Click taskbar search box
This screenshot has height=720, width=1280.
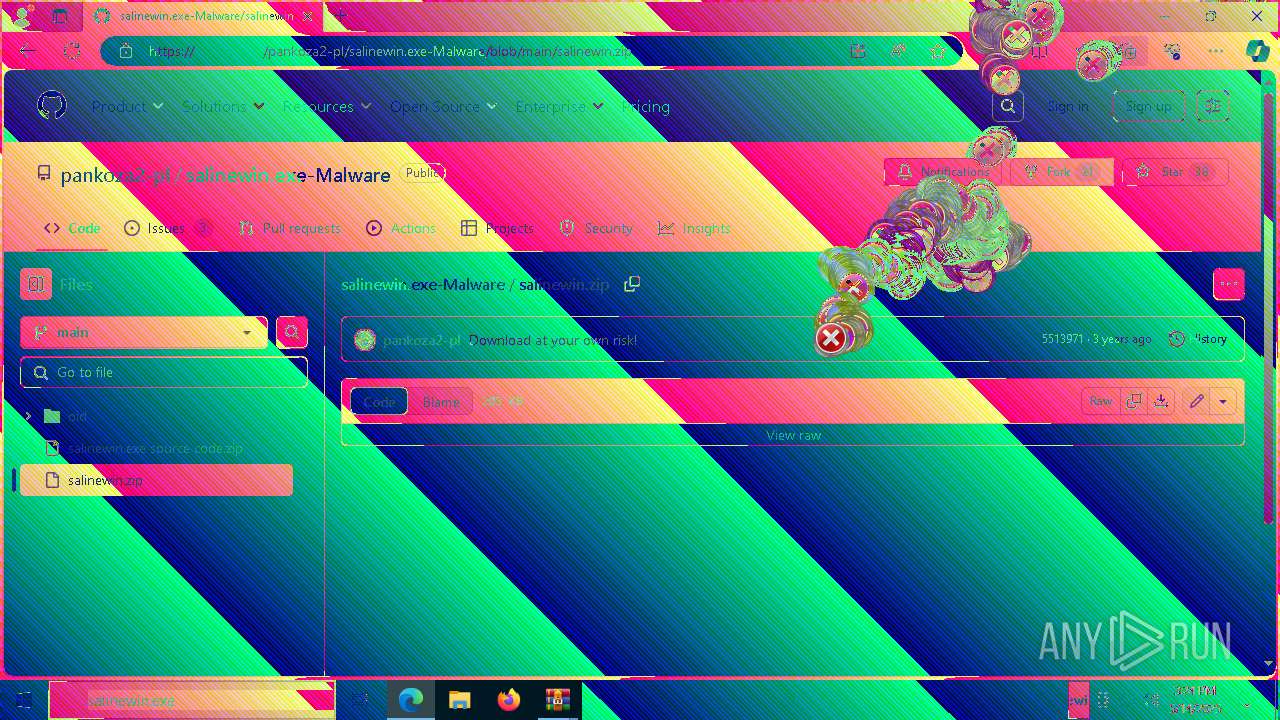tap(192, 701)
